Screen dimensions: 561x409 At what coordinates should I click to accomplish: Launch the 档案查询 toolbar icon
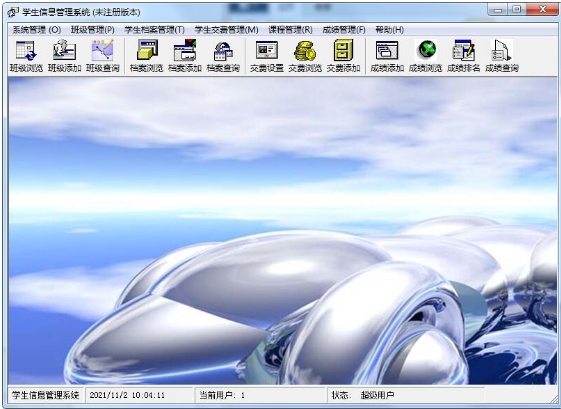[x=223, y=56]
